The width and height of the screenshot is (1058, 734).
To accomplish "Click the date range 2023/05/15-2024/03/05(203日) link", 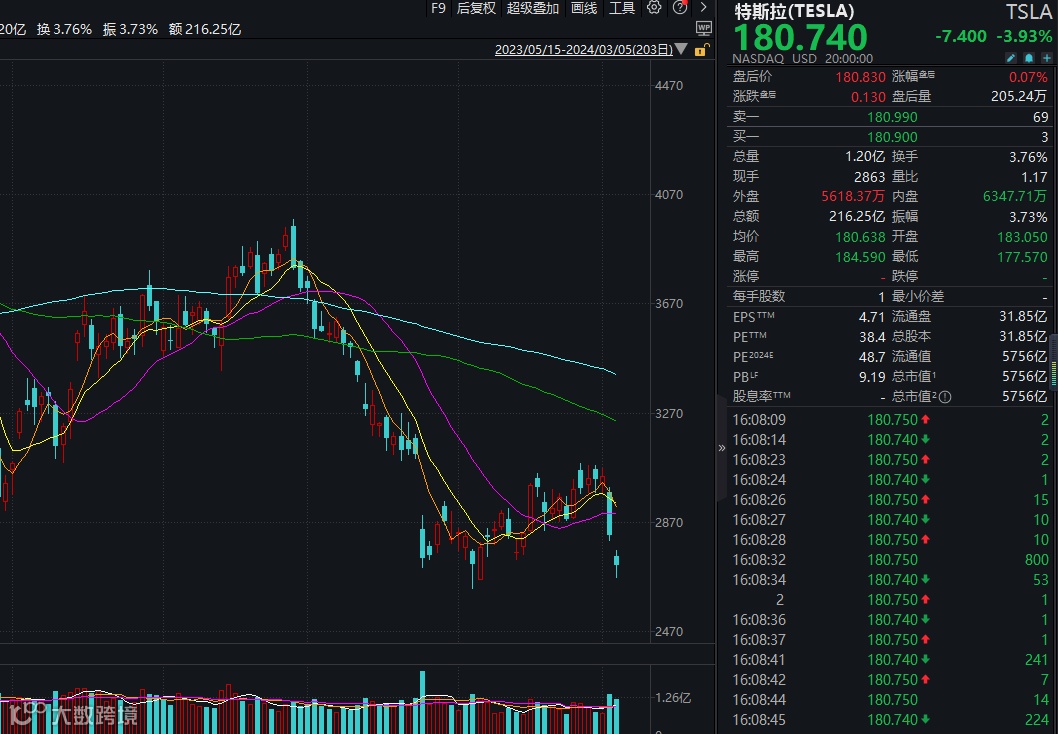I will pos(584,49).
